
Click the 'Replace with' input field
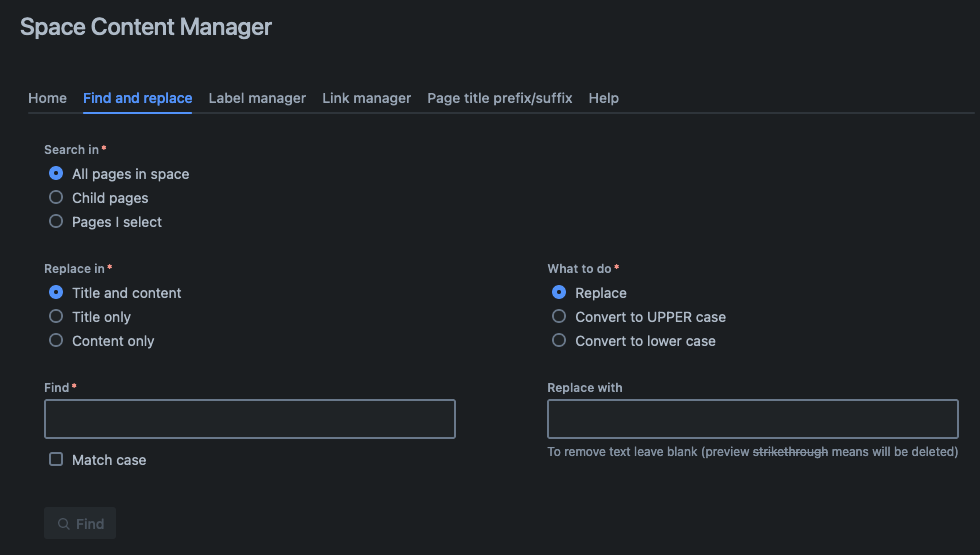coord(752,419)
